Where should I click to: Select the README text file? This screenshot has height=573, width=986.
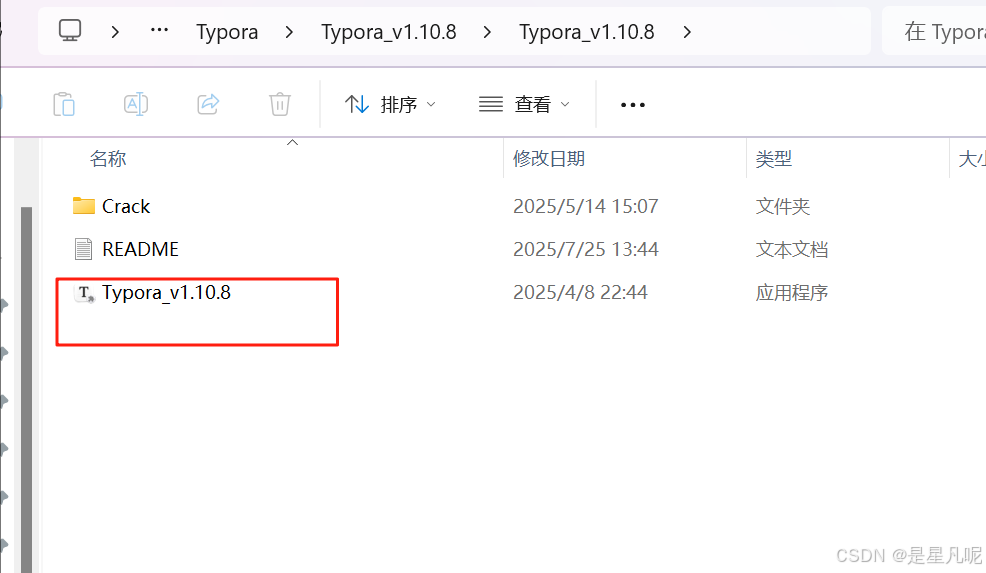pos(140,249)
